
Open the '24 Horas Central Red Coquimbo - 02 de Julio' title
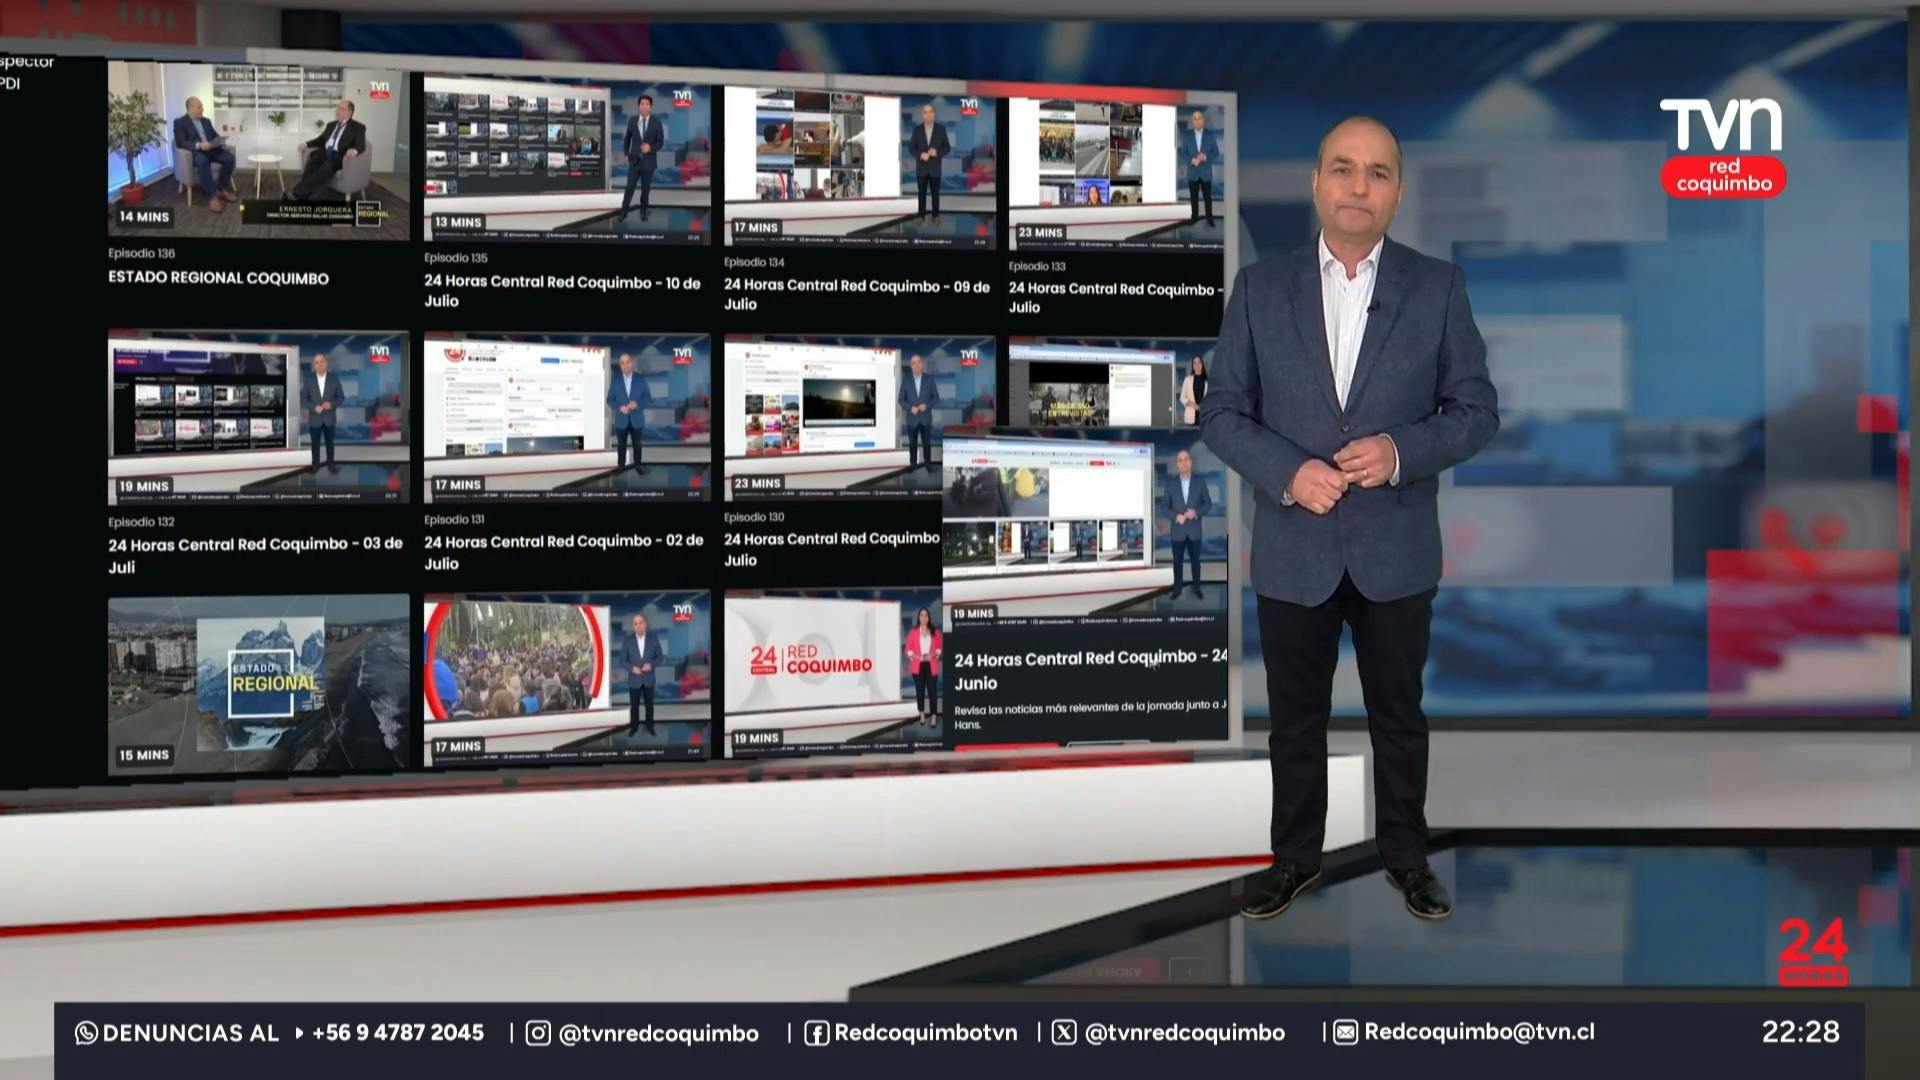tap(563, 552)
